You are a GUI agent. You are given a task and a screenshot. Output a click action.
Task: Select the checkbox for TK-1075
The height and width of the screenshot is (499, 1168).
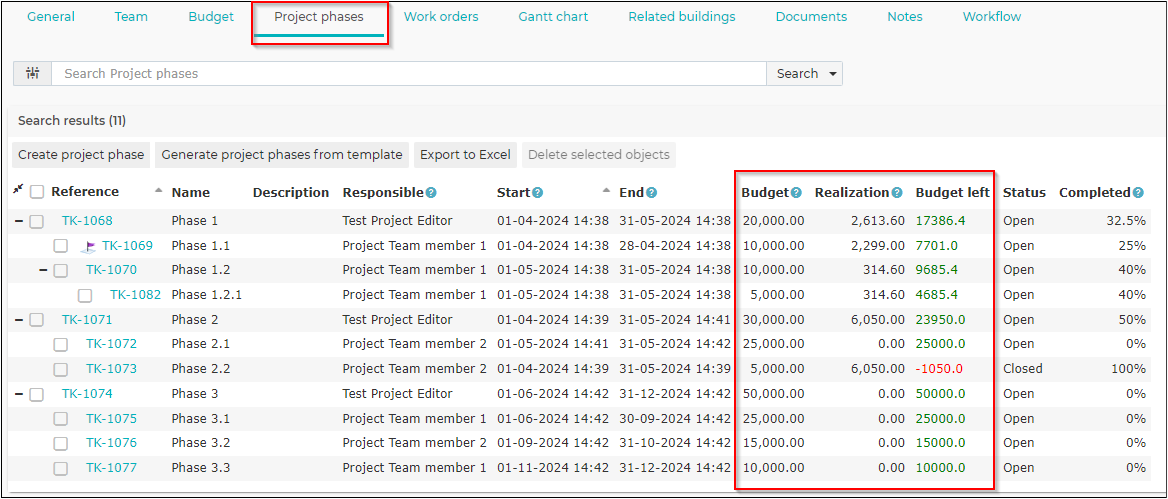coord(60,419)
